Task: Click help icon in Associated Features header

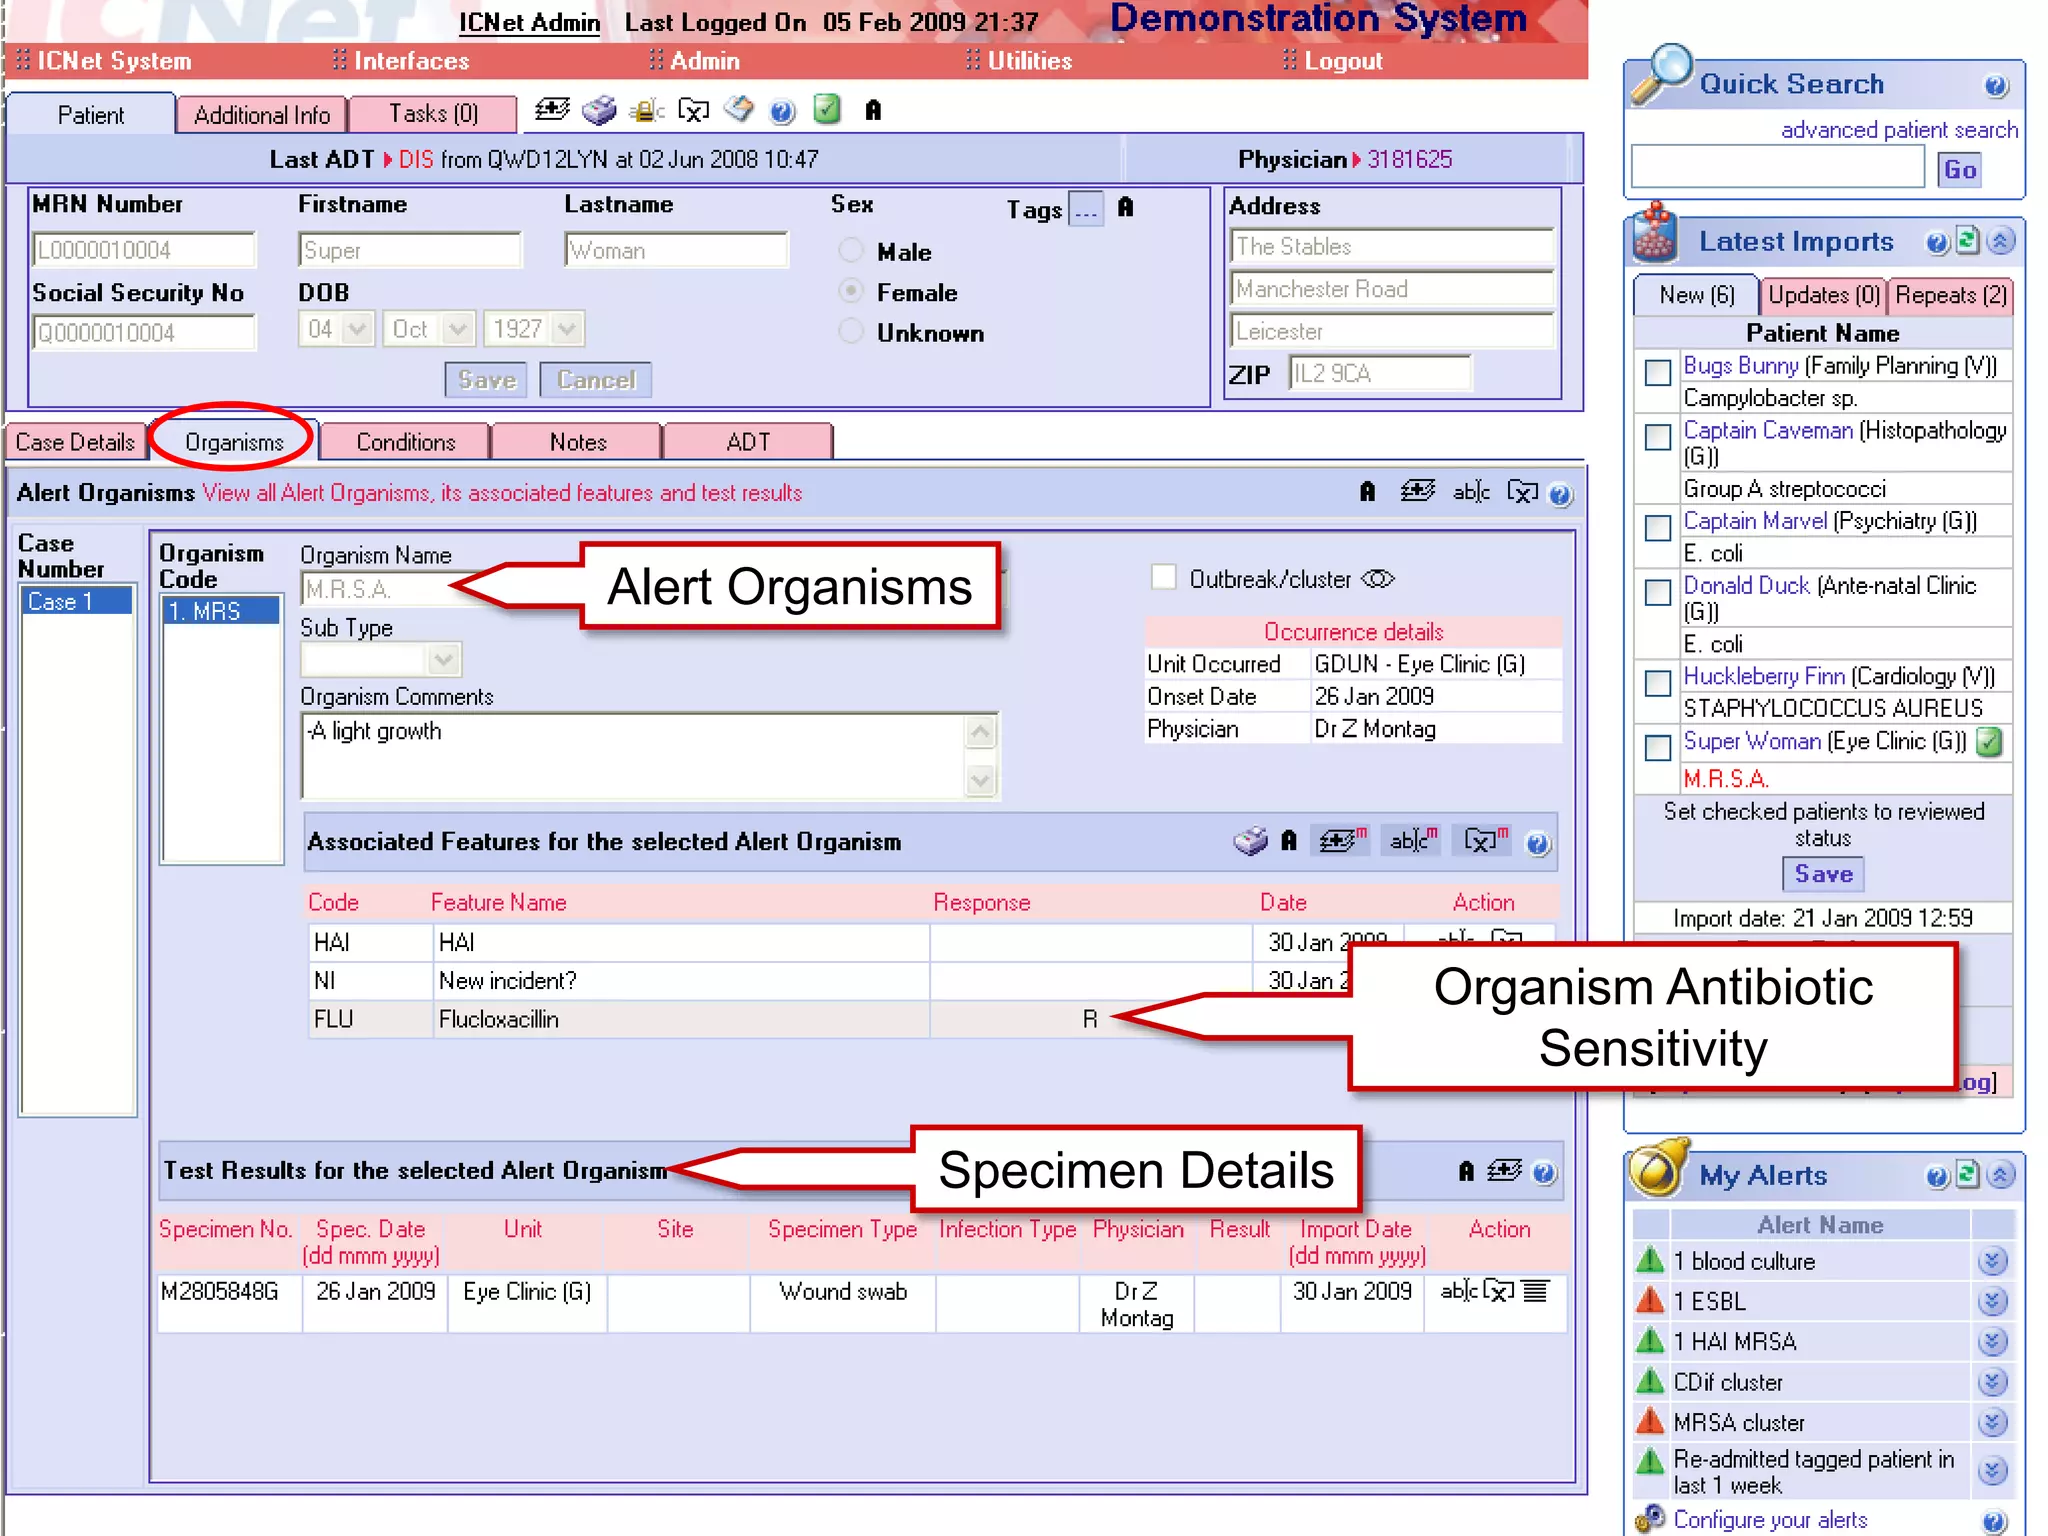Action: tap(1537, 844)
